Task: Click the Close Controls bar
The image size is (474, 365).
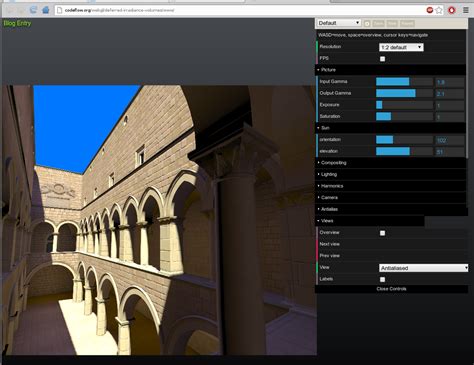Action: (x=392, y=289)
